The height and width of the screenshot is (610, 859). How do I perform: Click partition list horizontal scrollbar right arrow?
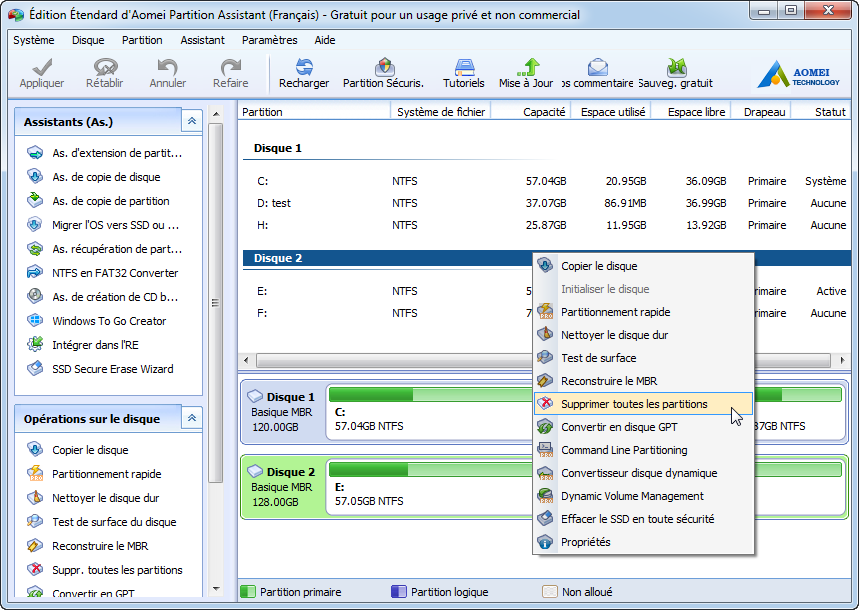tap(842, 361)
